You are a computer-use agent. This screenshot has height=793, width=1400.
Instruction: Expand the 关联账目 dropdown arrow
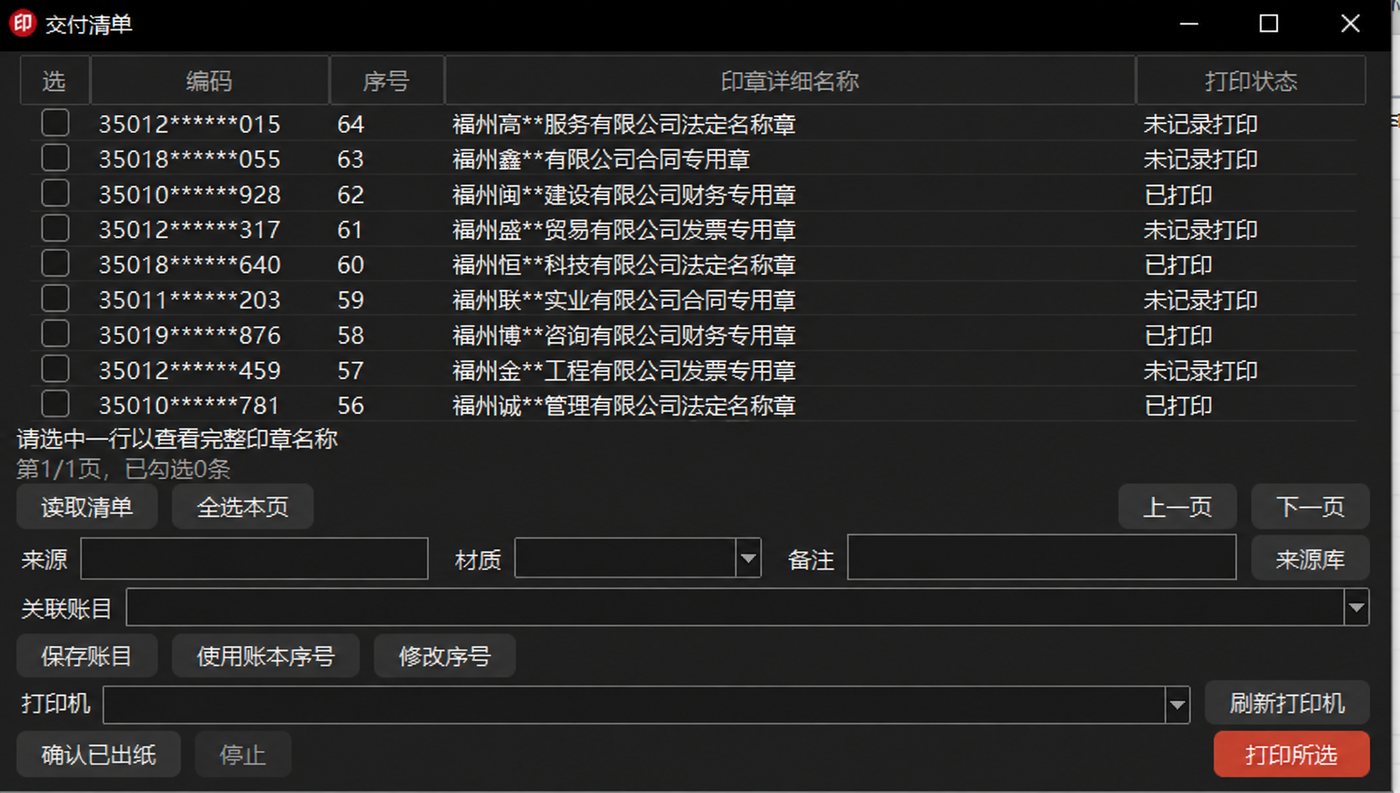point(1356,607)
